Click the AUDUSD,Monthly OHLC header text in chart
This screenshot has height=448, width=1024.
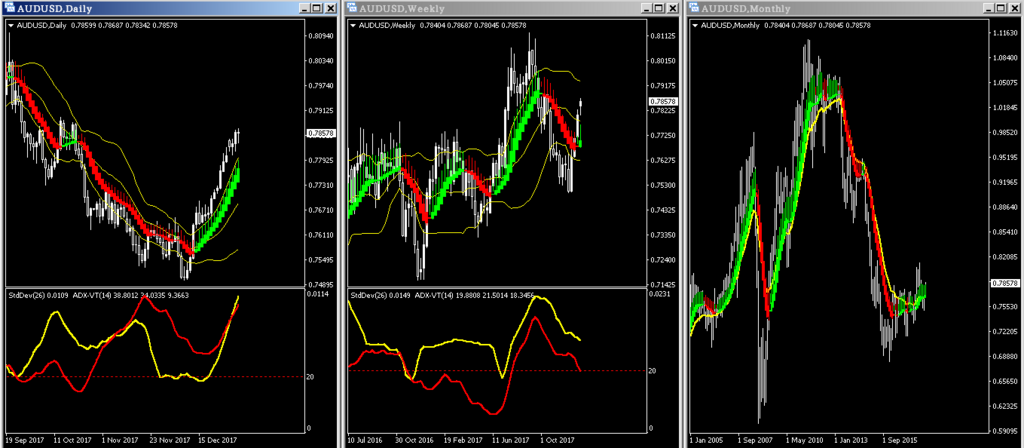[x=786, y=25]
